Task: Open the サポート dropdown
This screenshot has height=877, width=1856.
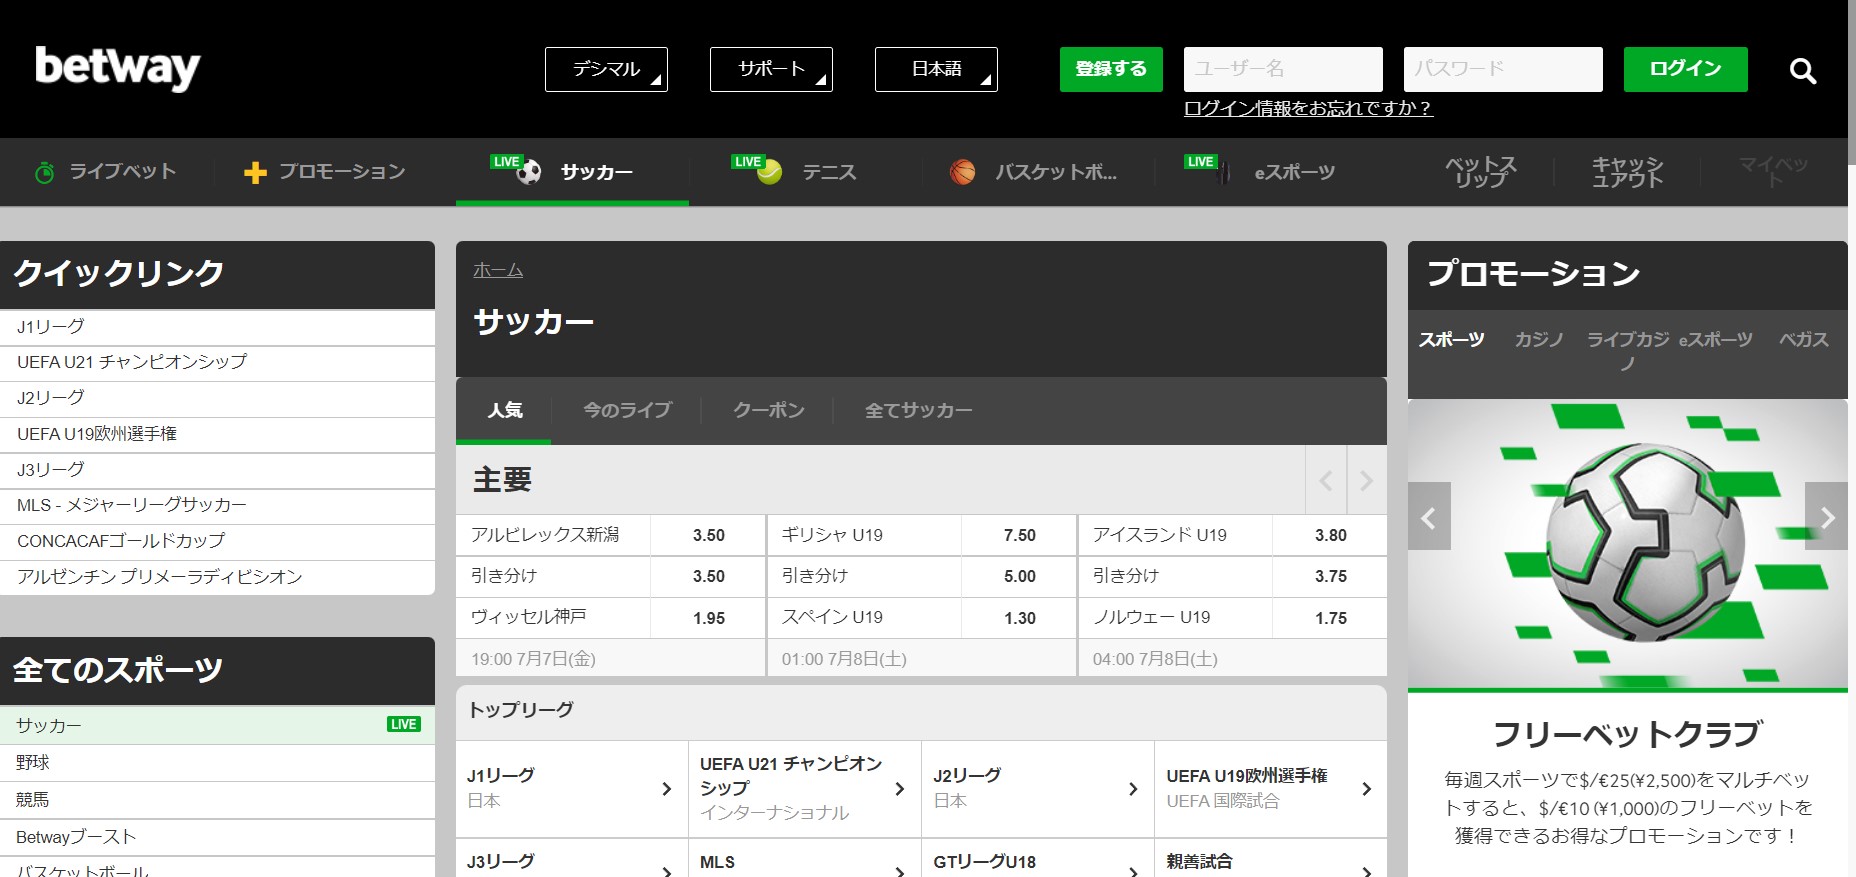Action: pyautogui.click(x=771, y=69)
